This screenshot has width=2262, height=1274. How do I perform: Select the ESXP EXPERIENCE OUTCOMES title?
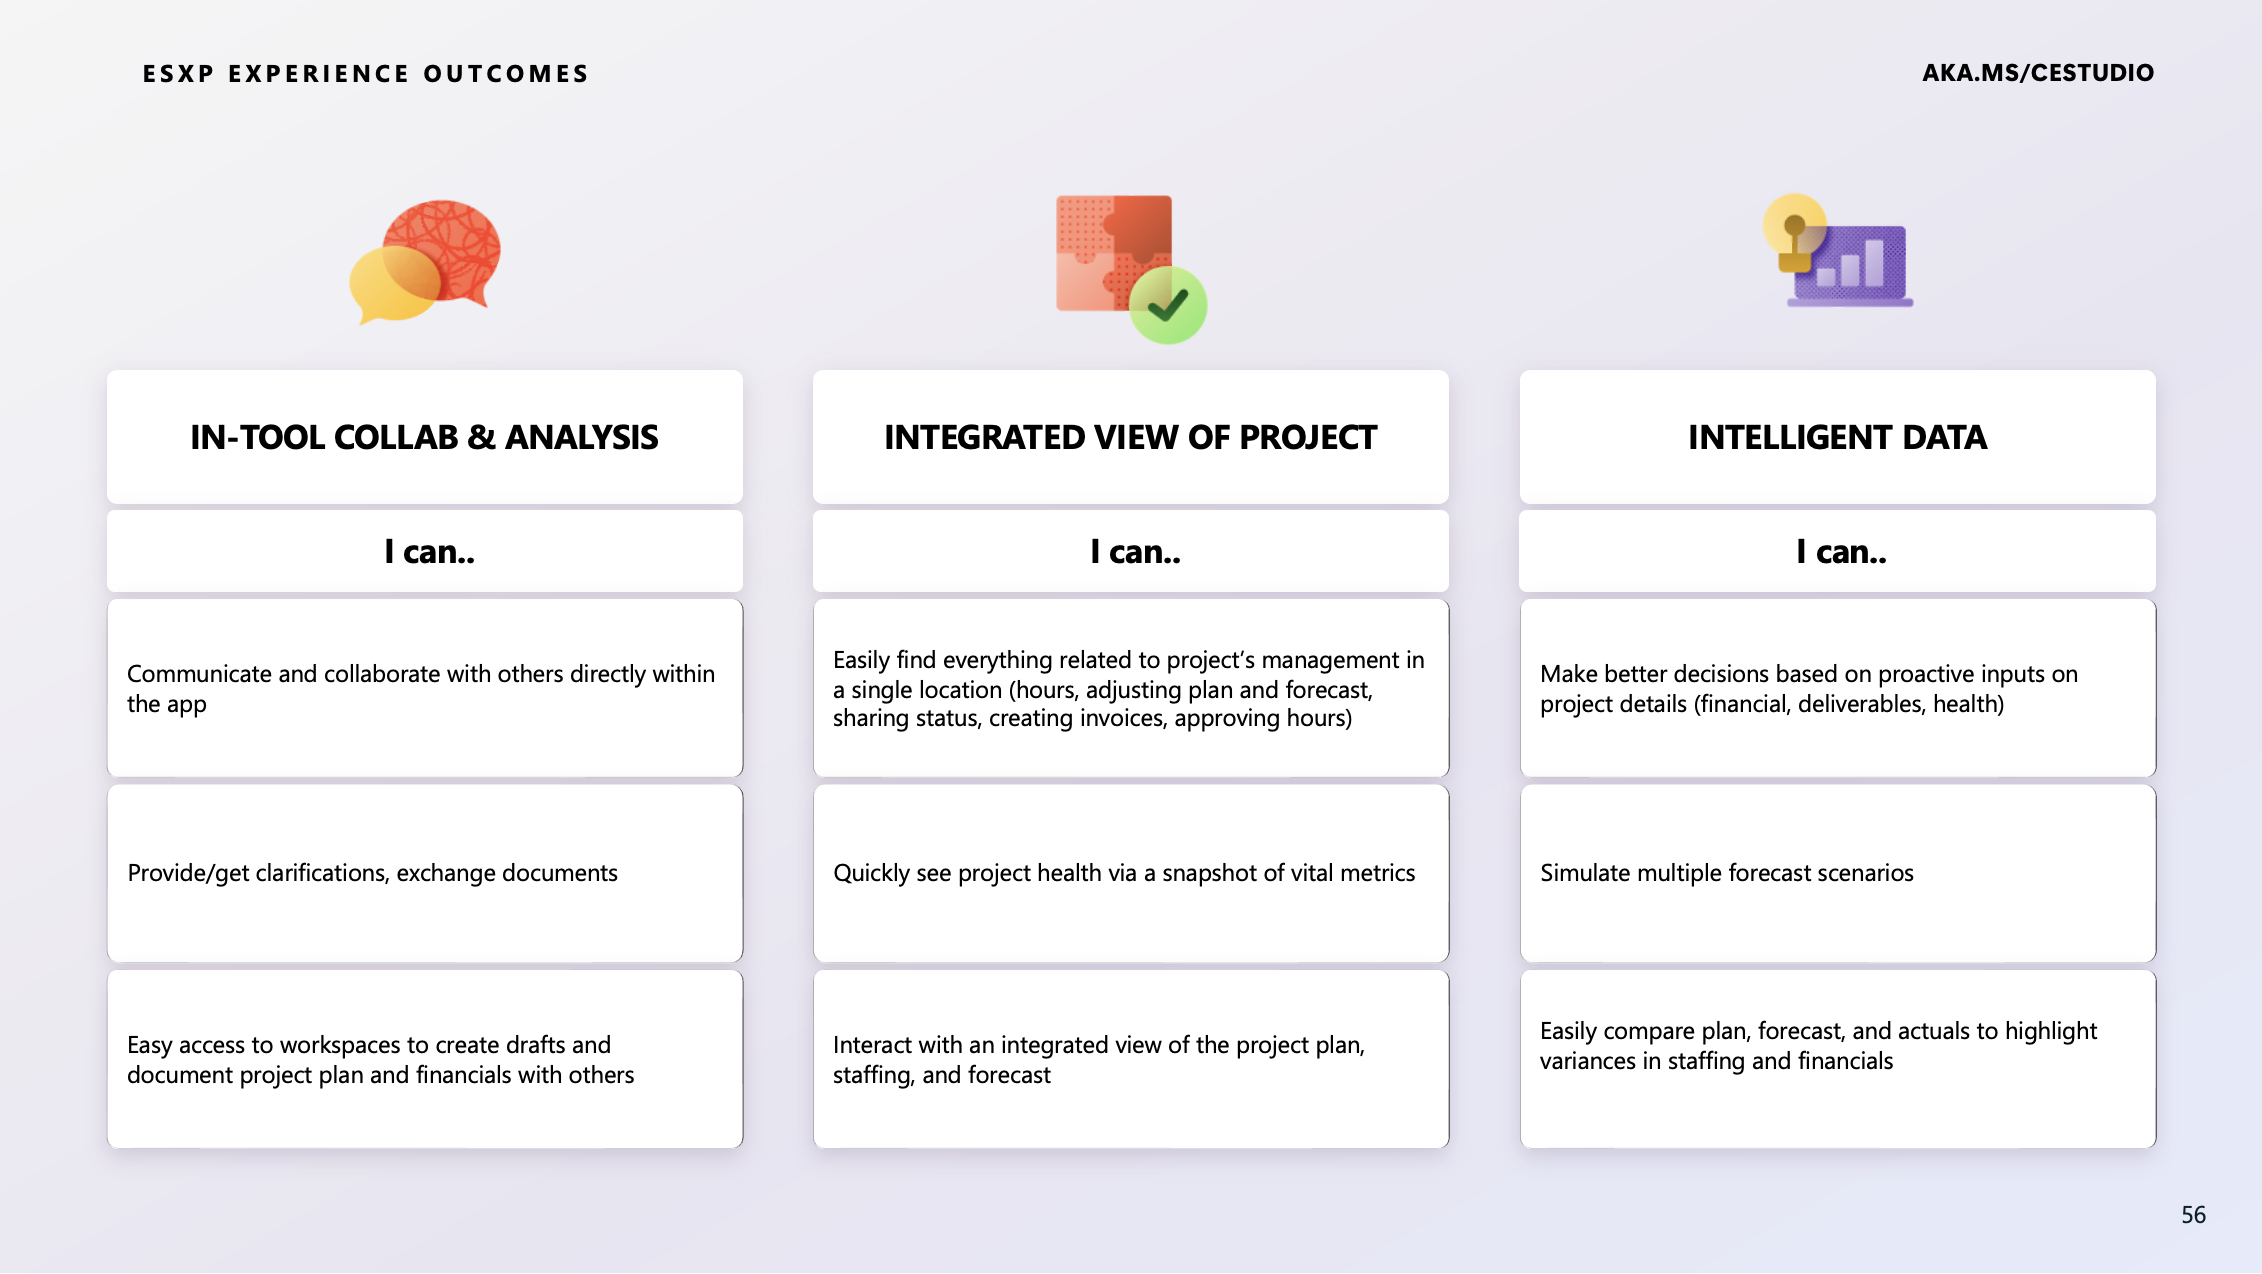(x=366, y=74)
